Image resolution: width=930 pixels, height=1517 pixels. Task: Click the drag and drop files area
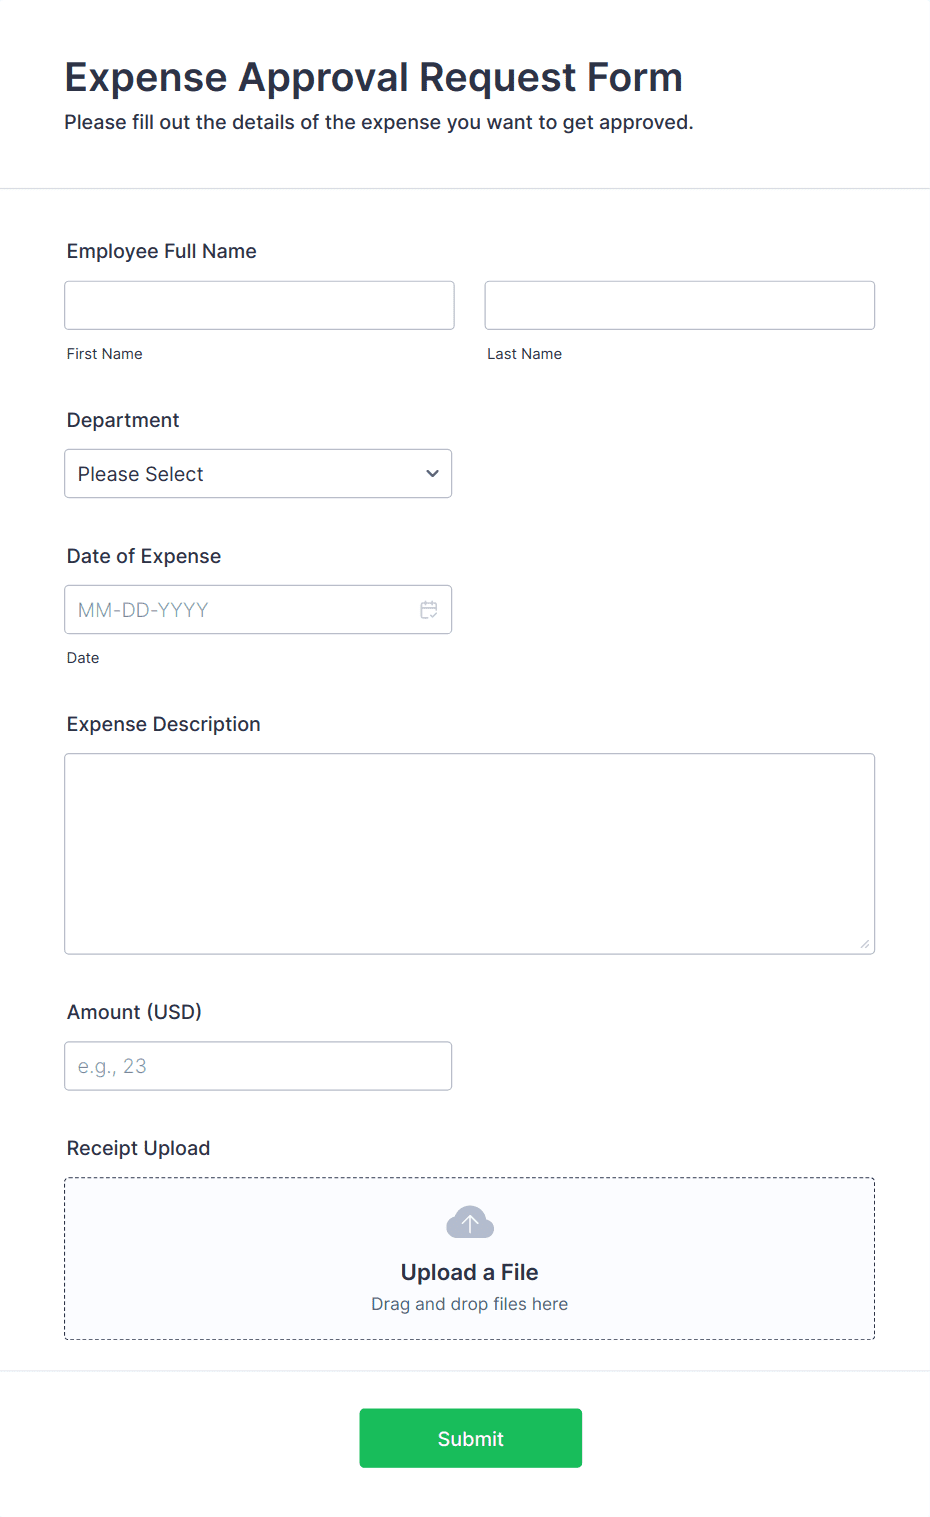pyautogui.click(x=469, y=1258)
